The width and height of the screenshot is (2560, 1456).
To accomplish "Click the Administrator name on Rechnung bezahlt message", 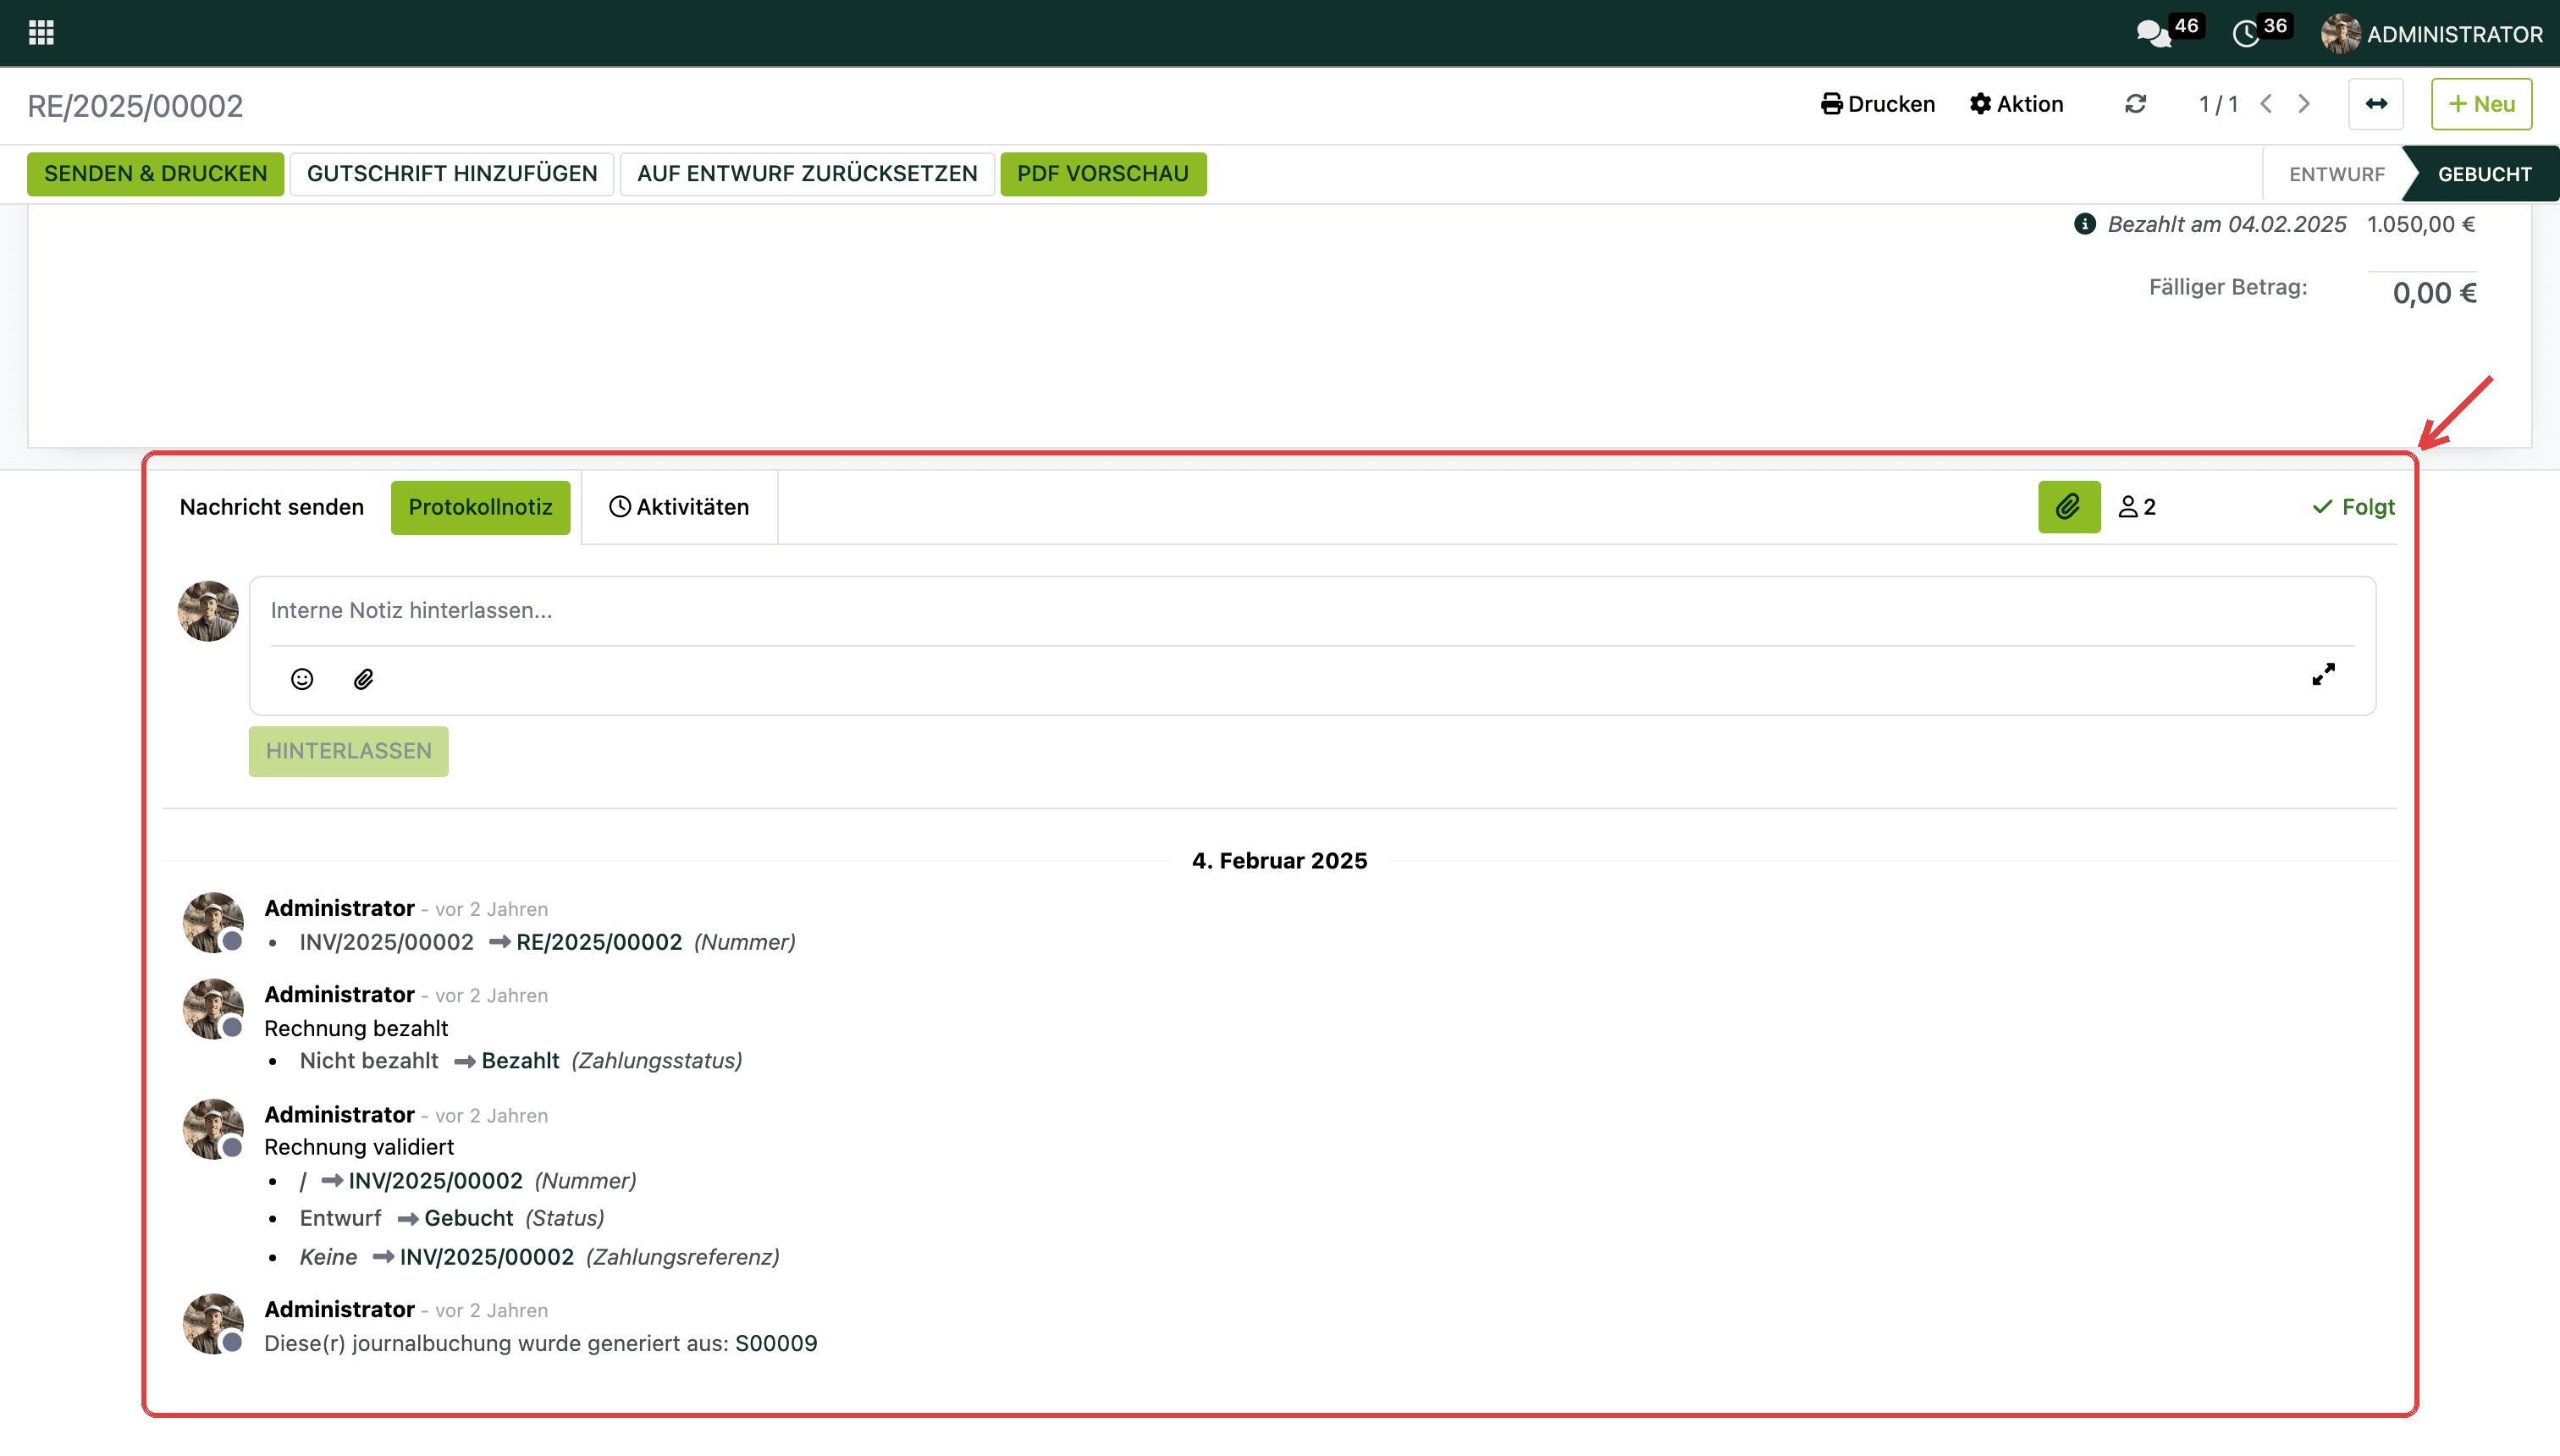I will coord(339,994).
